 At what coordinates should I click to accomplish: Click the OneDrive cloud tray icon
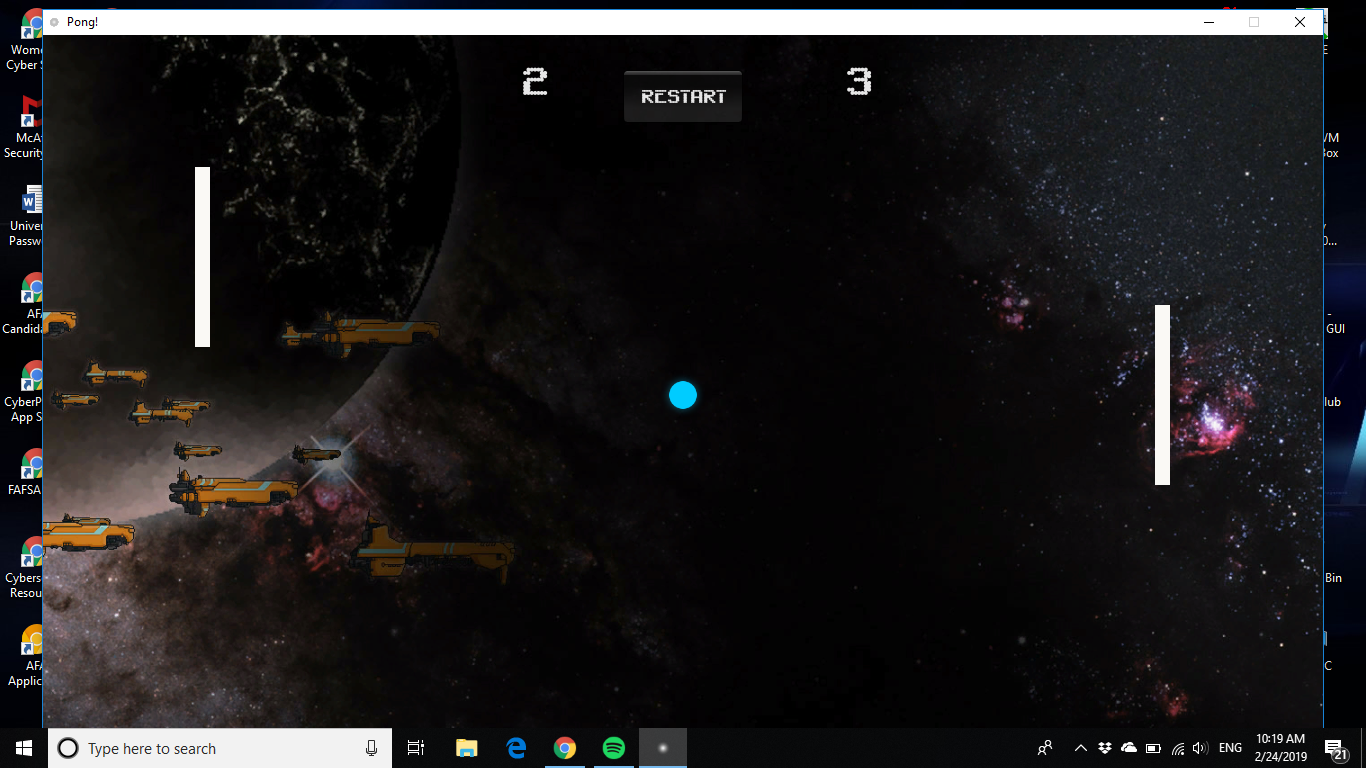[1129, 748]
